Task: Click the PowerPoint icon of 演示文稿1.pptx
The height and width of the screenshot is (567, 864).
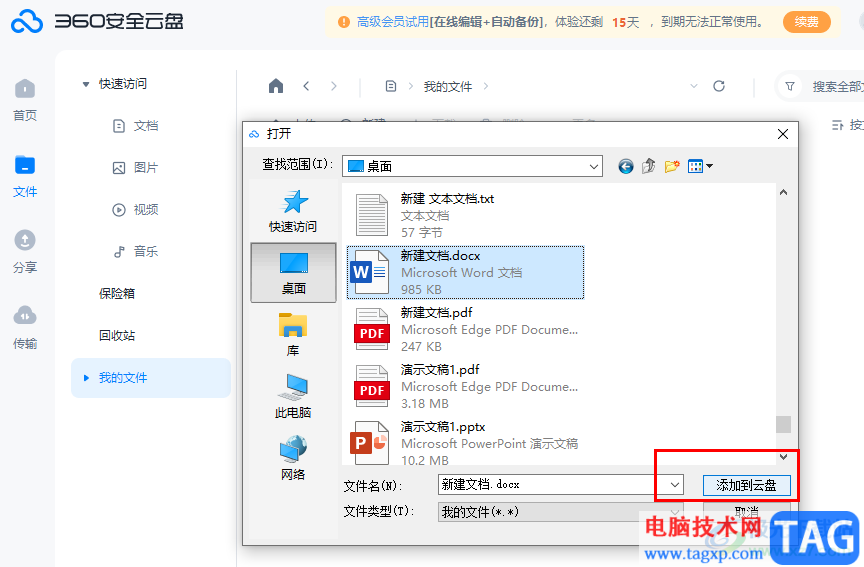Action: (x=369, y=442)
